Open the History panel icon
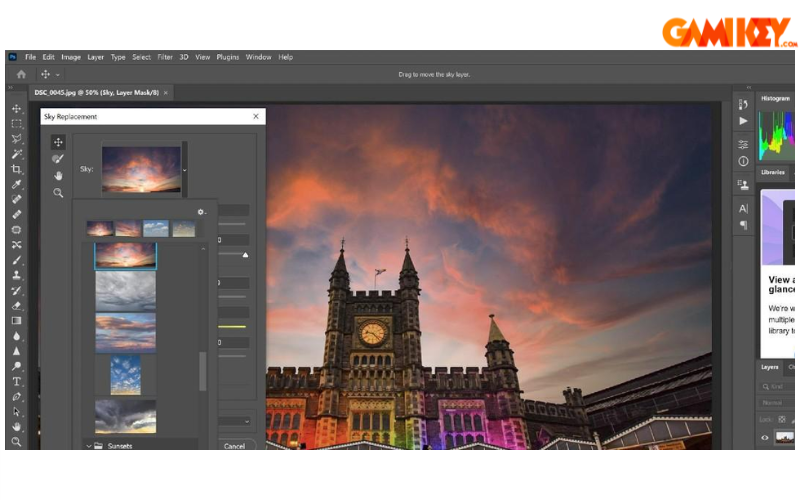 click(x=743, y=105)
